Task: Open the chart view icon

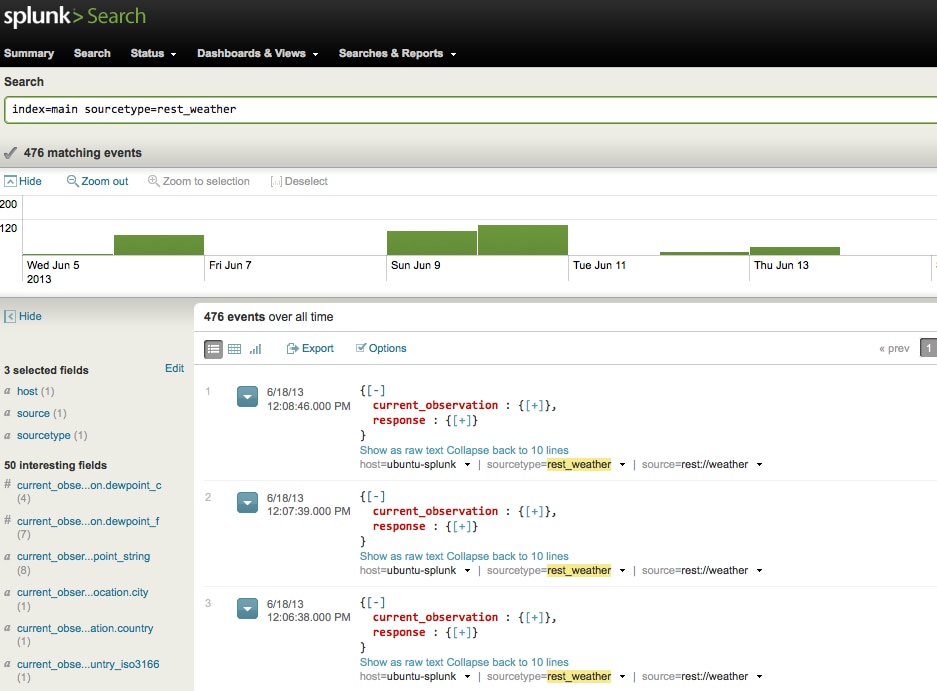Action: pos(255,348)
